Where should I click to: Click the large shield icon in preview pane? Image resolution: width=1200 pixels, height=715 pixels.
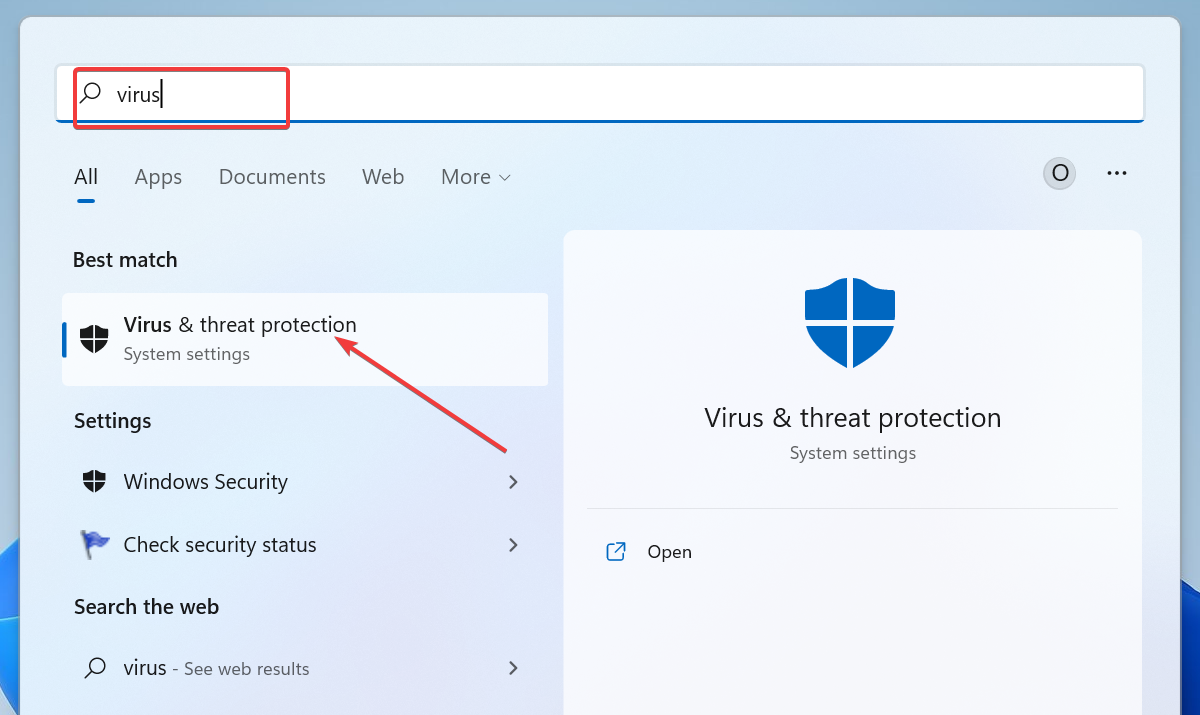pos(850,322)
